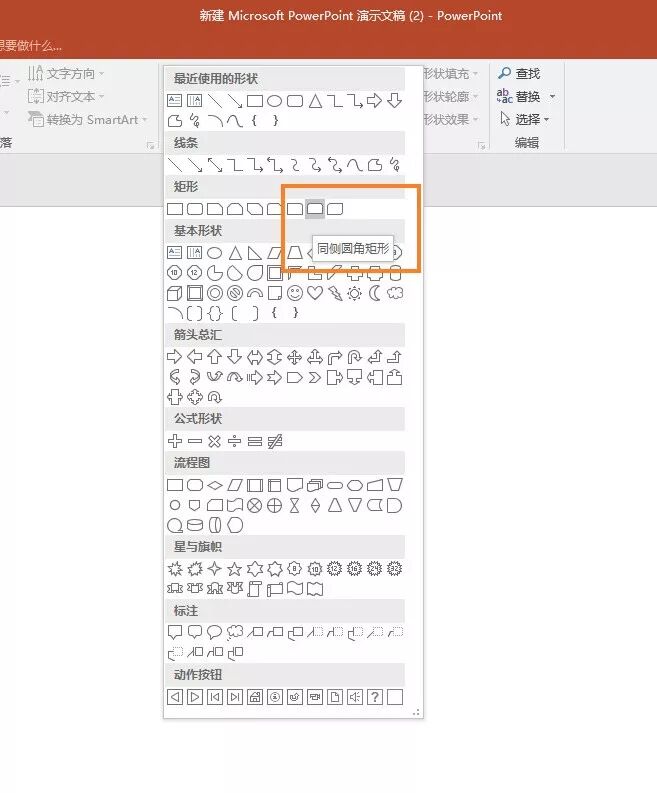The image size is (657, 793).
Task: Open the 替换 replace dropdown arrow
Action: [552, 96]
